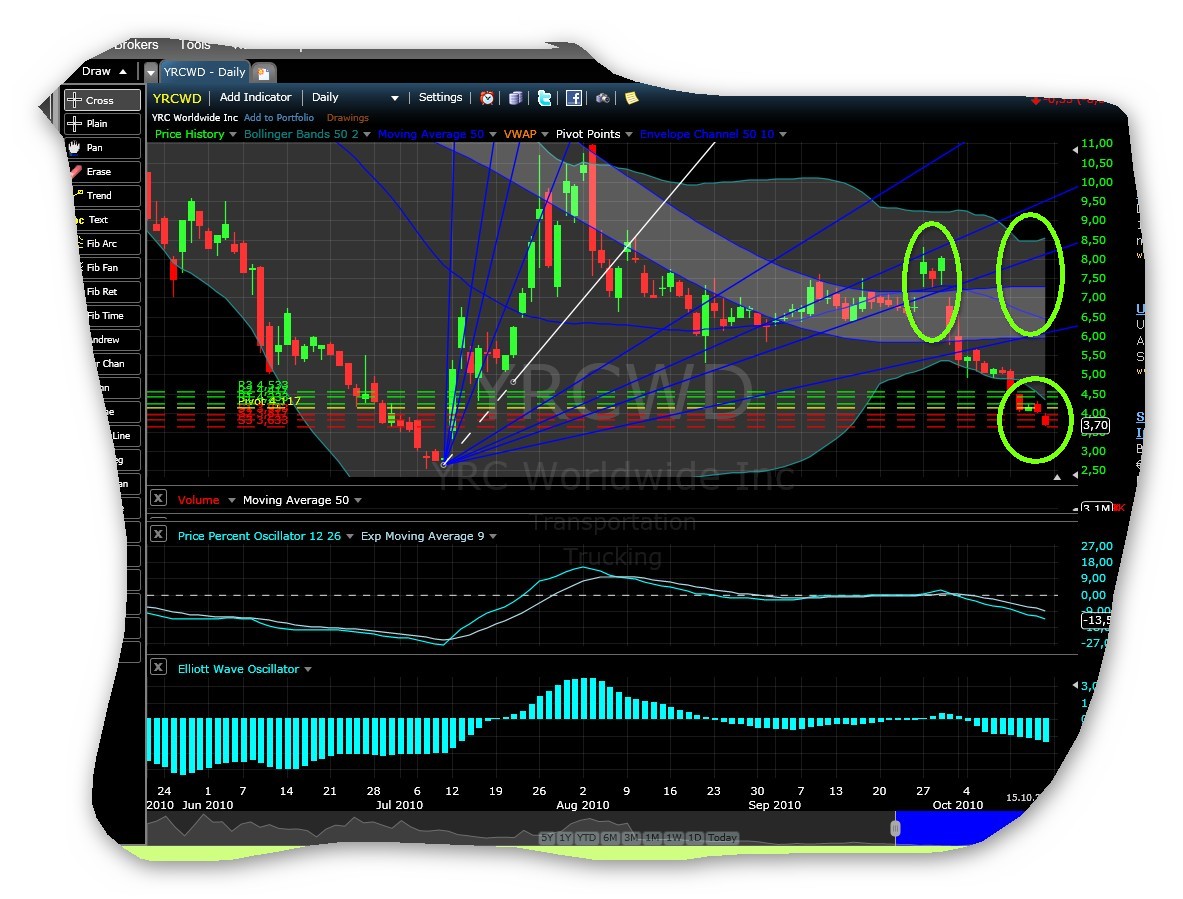Close the Elliott Wave Oscillator panel
The width and height of the screenshot is (1183, 899).
click(158, 667)
